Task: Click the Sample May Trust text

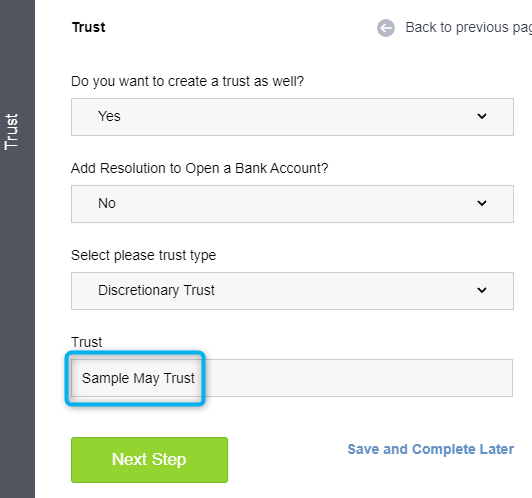Action: coord(138,378)
